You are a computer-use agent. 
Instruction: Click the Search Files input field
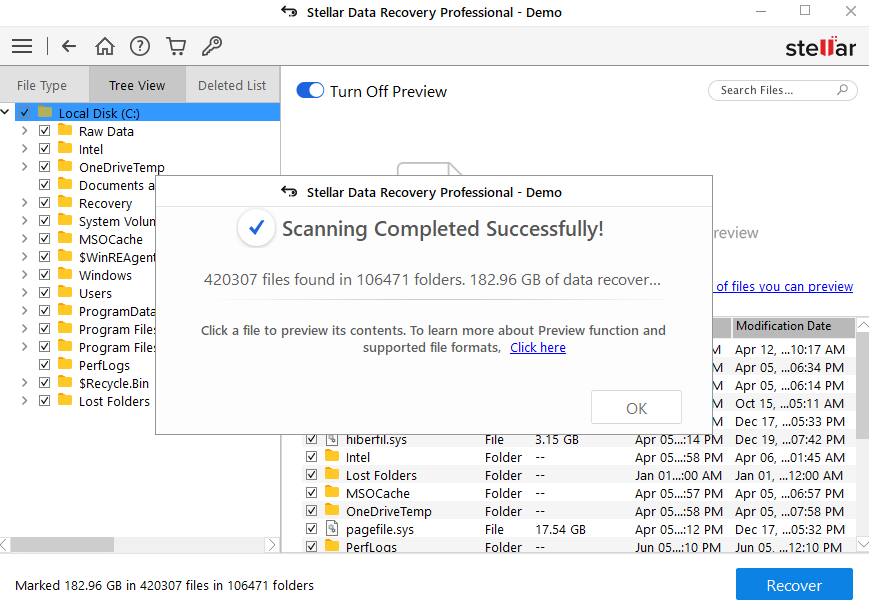click(782, 90)
